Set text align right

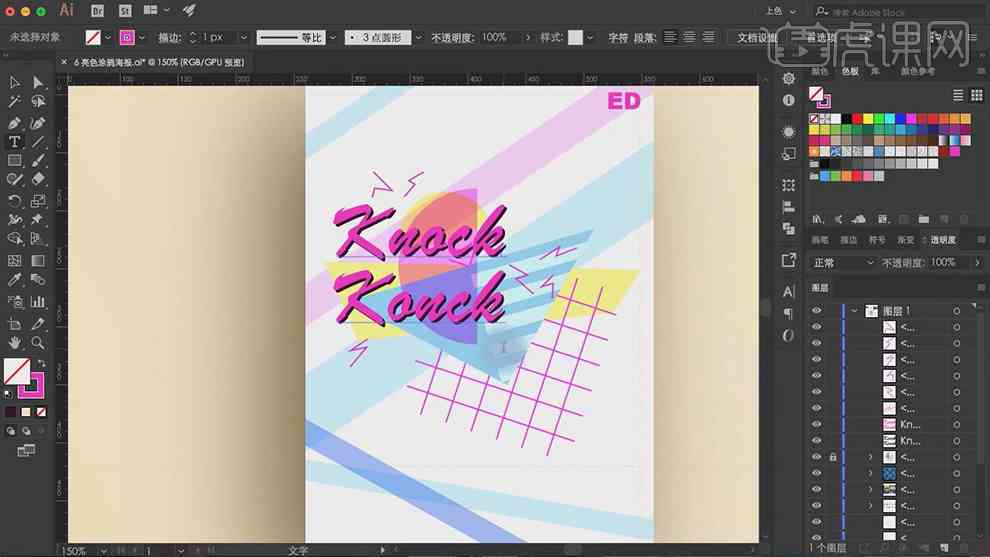click(709, 37)
